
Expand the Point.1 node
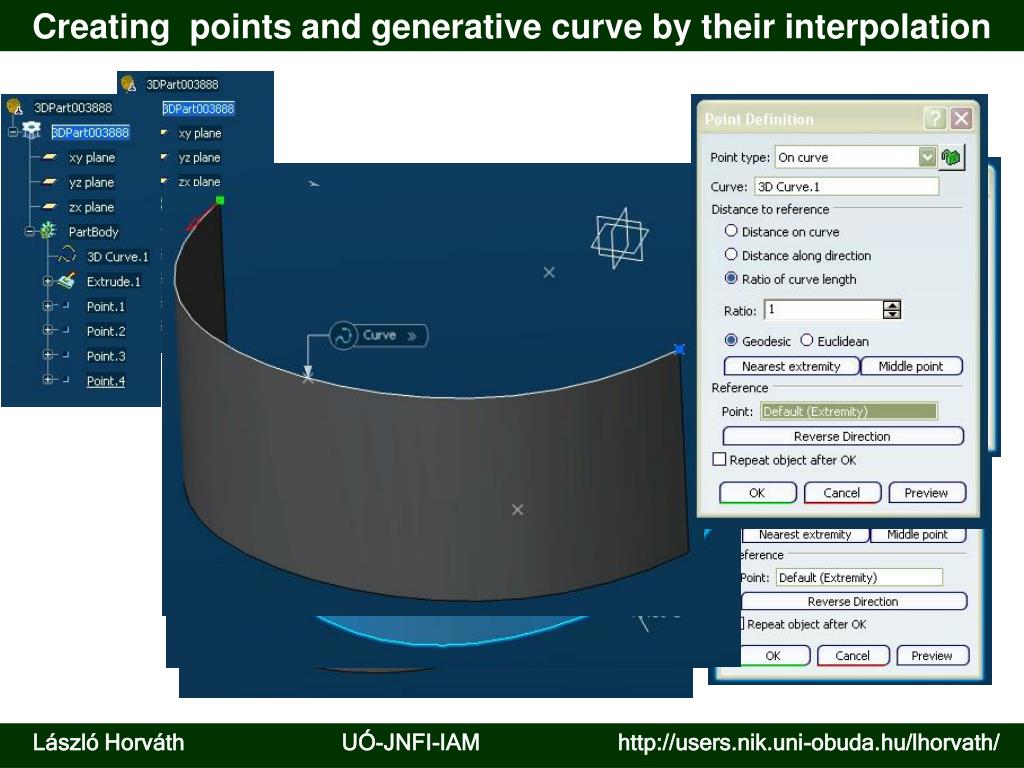[x=47, y=306]
